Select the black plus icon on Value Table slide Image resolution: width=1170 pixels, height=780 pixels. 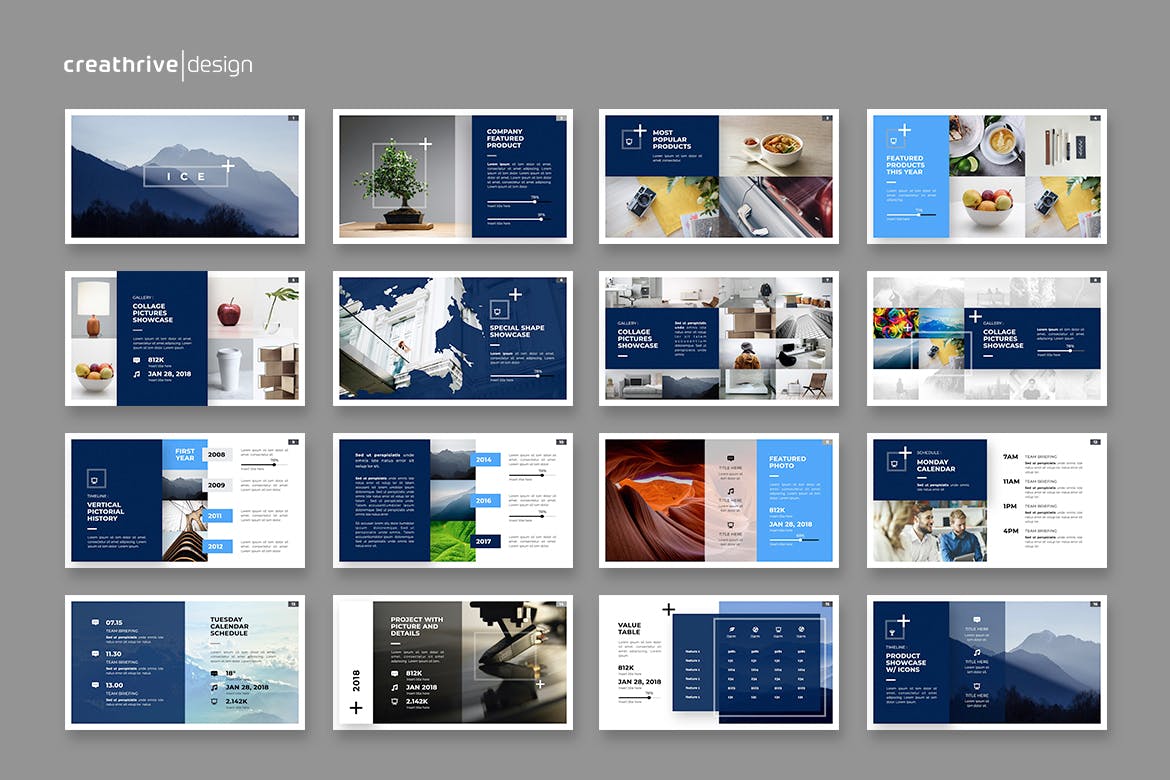(x=668, y=609)
